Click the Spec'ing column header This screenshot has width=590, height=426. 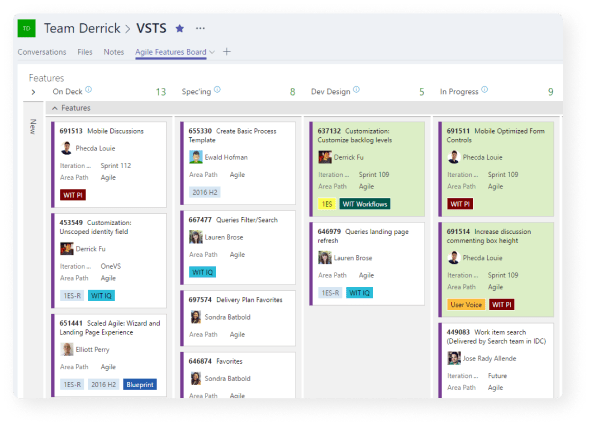[196, 91]
